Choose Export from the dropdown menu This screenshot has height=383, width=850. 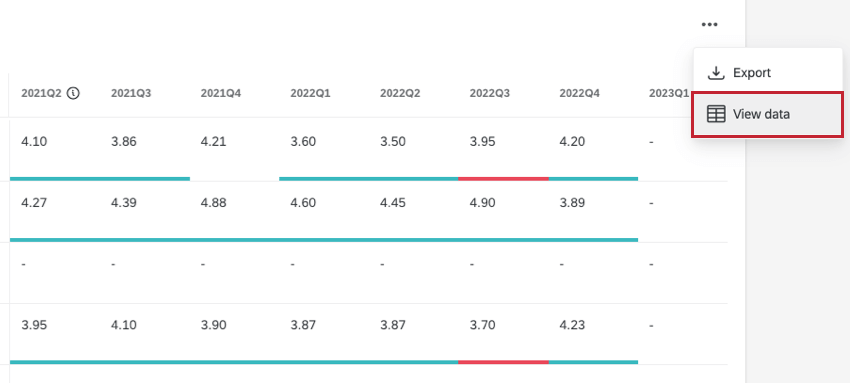click(x=768, y=73)
